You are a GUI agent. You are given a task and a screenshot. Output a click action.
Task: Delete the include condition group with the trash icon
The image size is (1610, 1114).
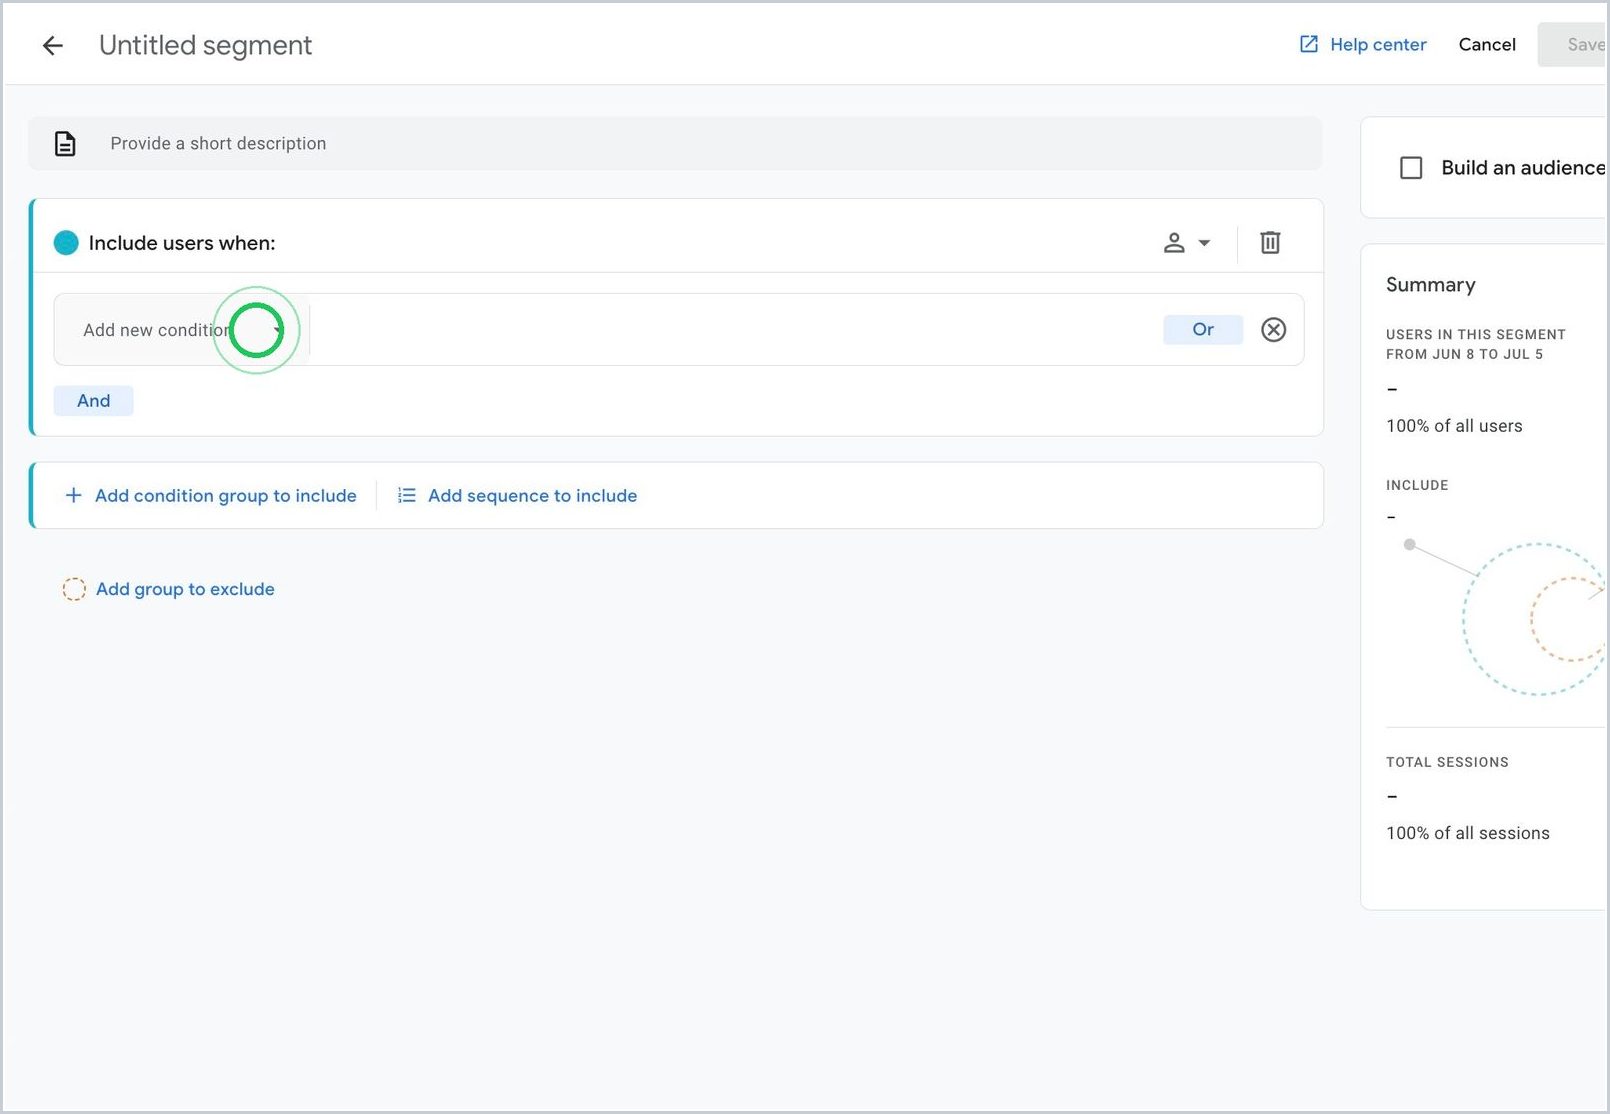(x=1270, y=242)
